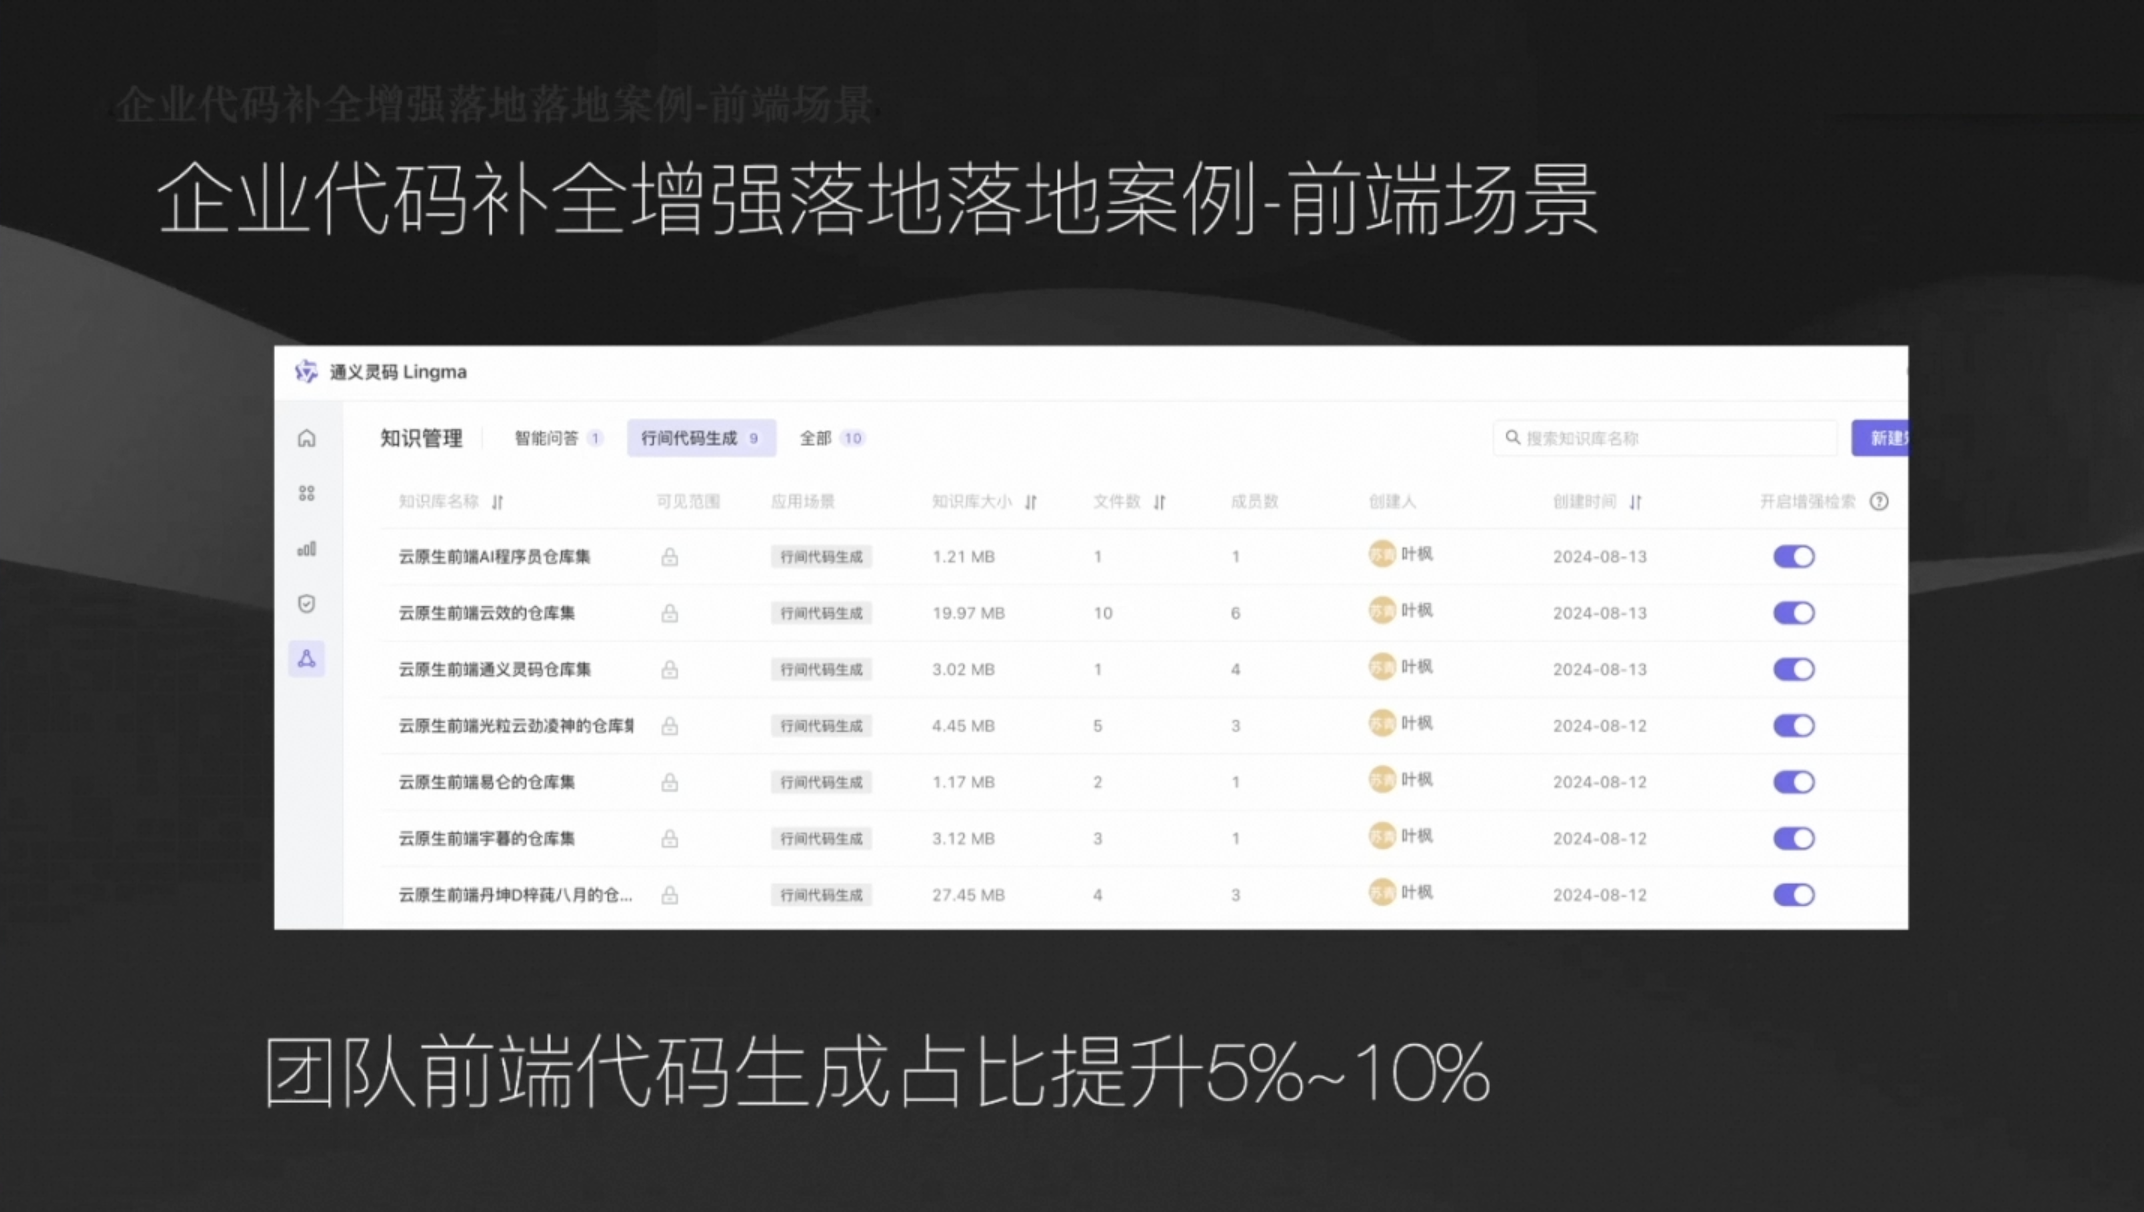
Task: Toggle enhanced retrieval for 云原生前端宇暮的仓库集
Action: [1793, 838]
